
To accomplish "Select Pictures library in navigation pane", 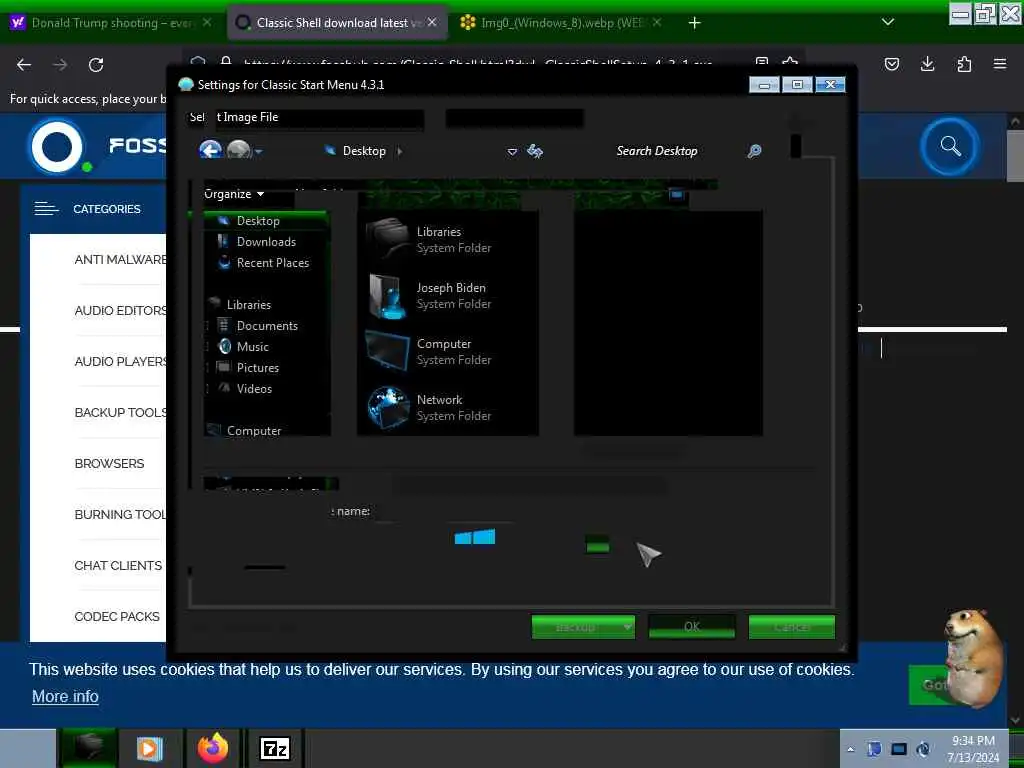I will [x=257, y=368].
